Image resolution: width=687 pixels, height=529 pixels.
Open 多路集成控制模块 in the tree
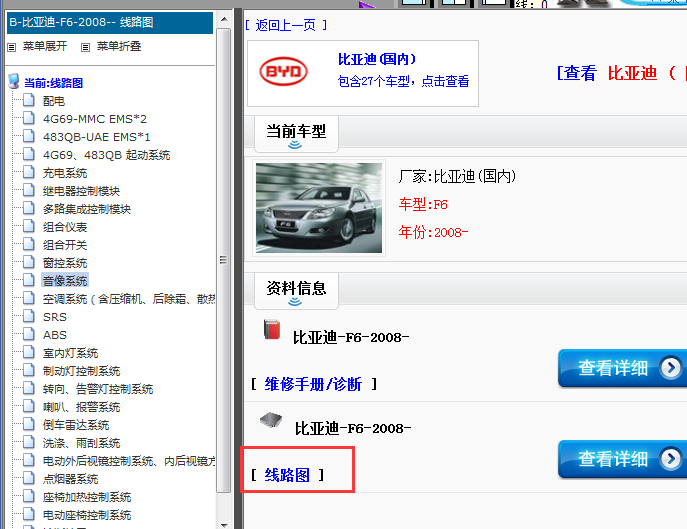(x=87, y=209)
